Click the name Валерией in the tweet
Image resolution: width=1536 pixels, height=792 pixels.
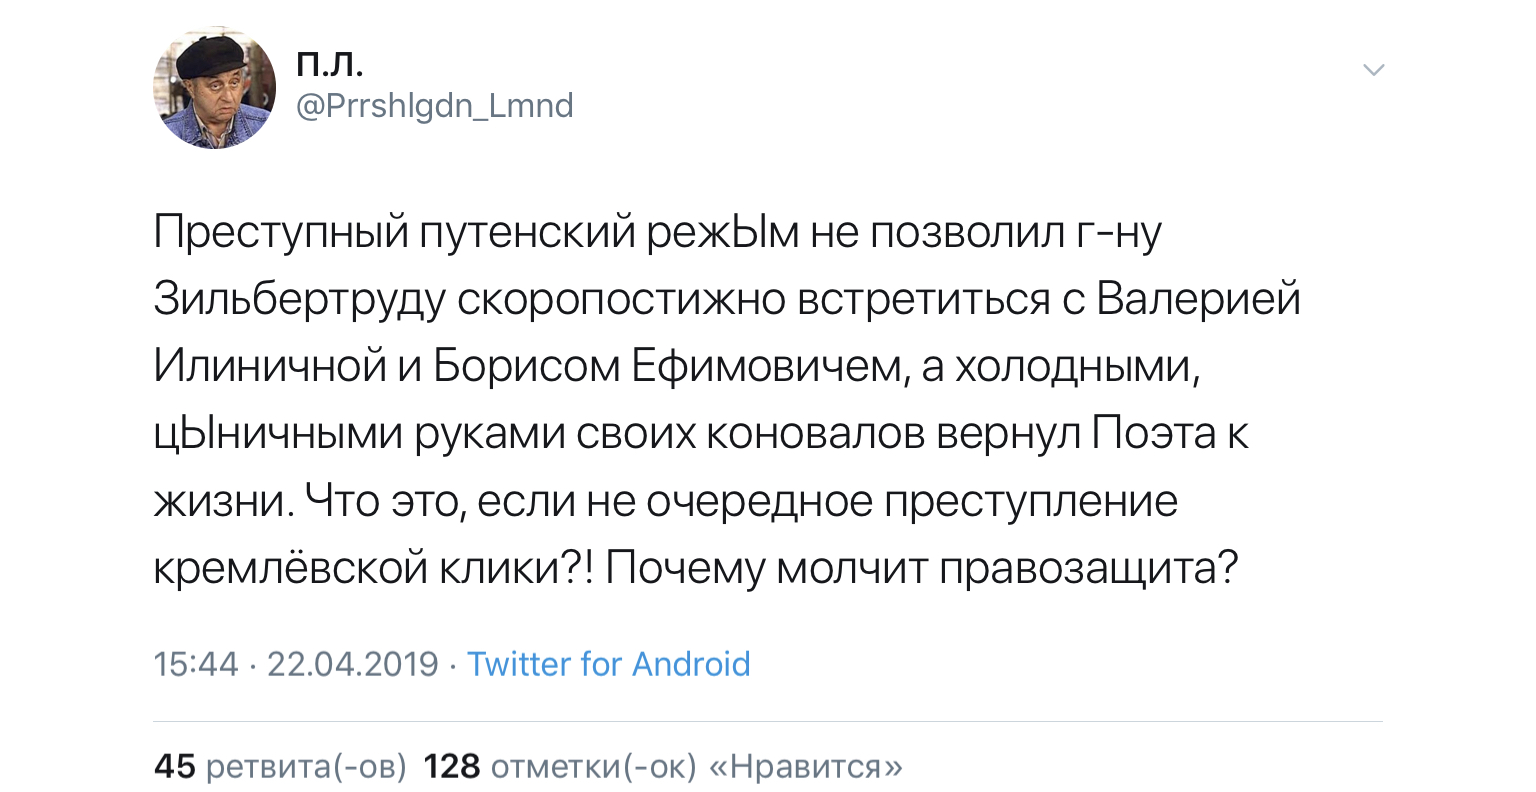click(x=1198, y=301)
